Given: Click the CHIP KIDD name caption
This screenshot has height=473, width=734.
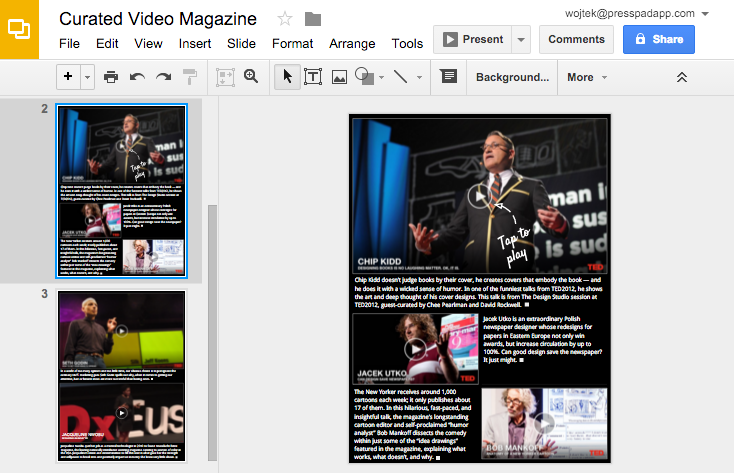Looking at the screenshot, I should (379, 261).
